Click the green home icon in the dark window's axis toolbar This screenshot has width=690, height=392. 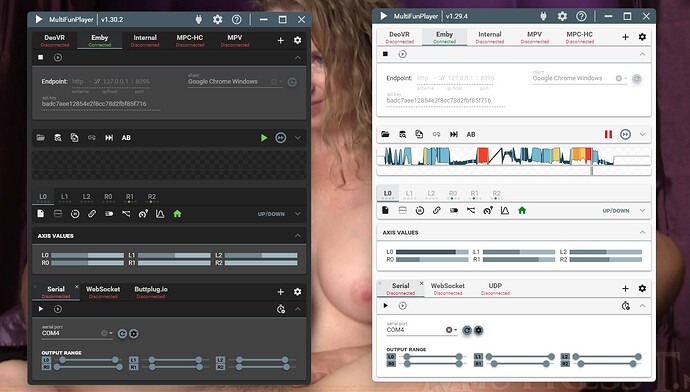(x=177, y=214)
